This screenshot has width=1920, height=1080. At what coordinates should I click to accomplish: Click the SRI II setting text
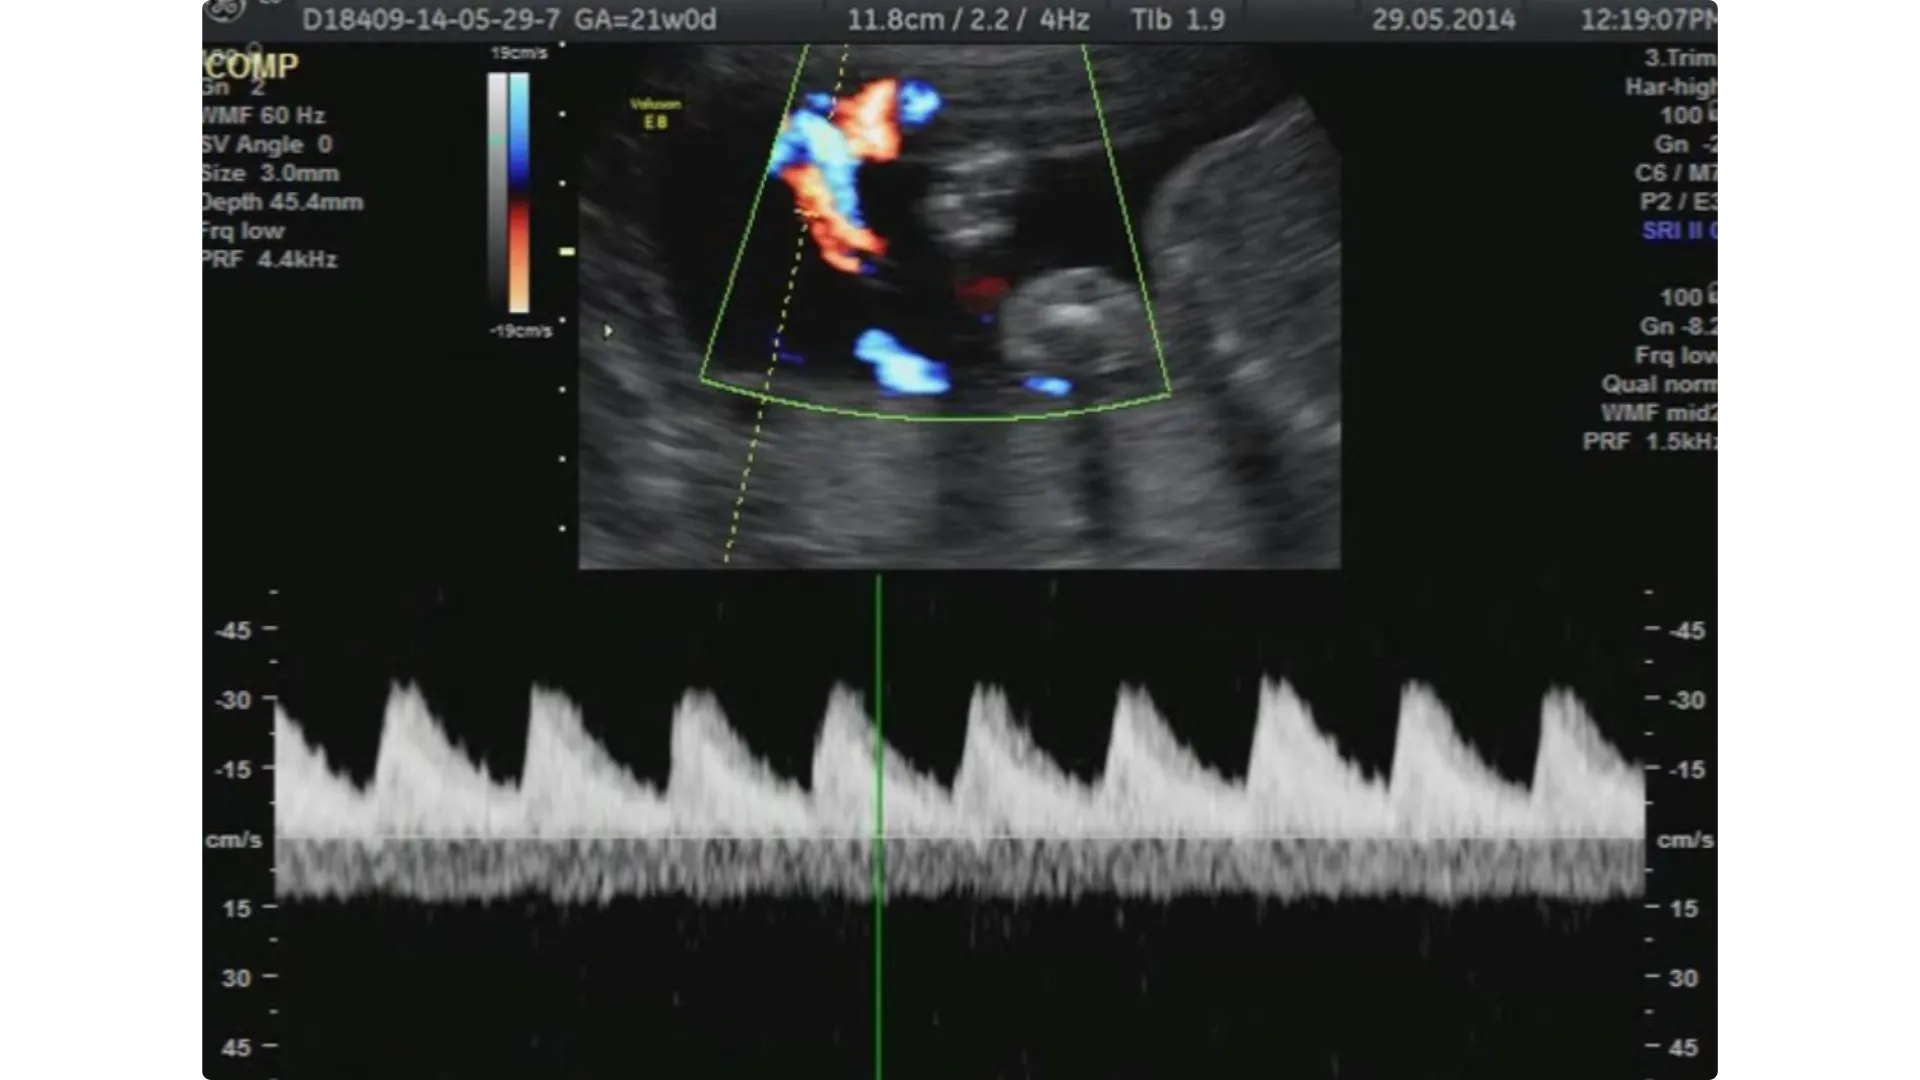click(x=1679, y=230)
